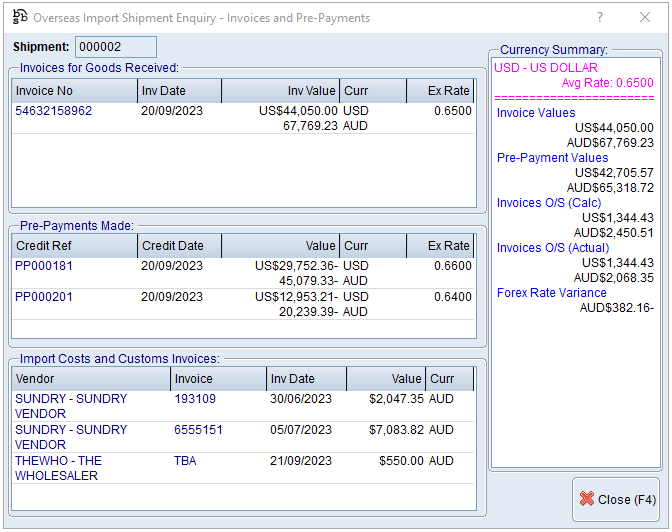Click the Ex Rate header in invoices table
Image resolution: width=672 pixels, height=532 pixels.
tap(440, 91)
